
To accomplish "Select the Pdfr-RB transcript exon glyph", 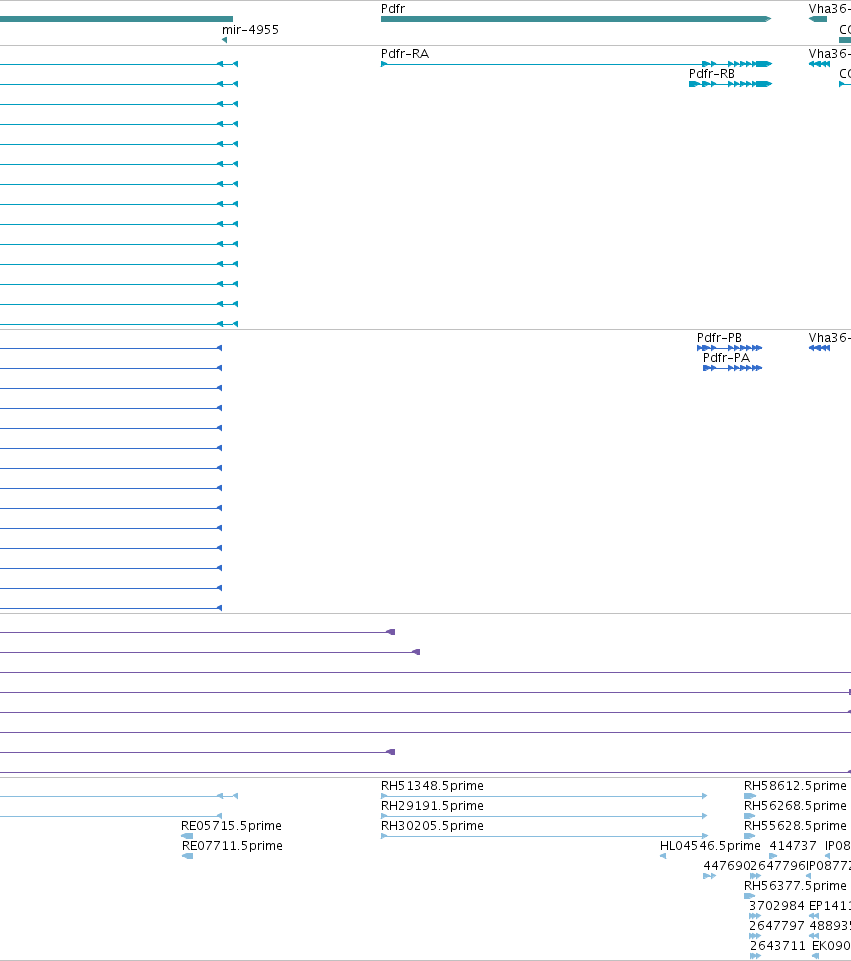I will [x=731, y=84].
